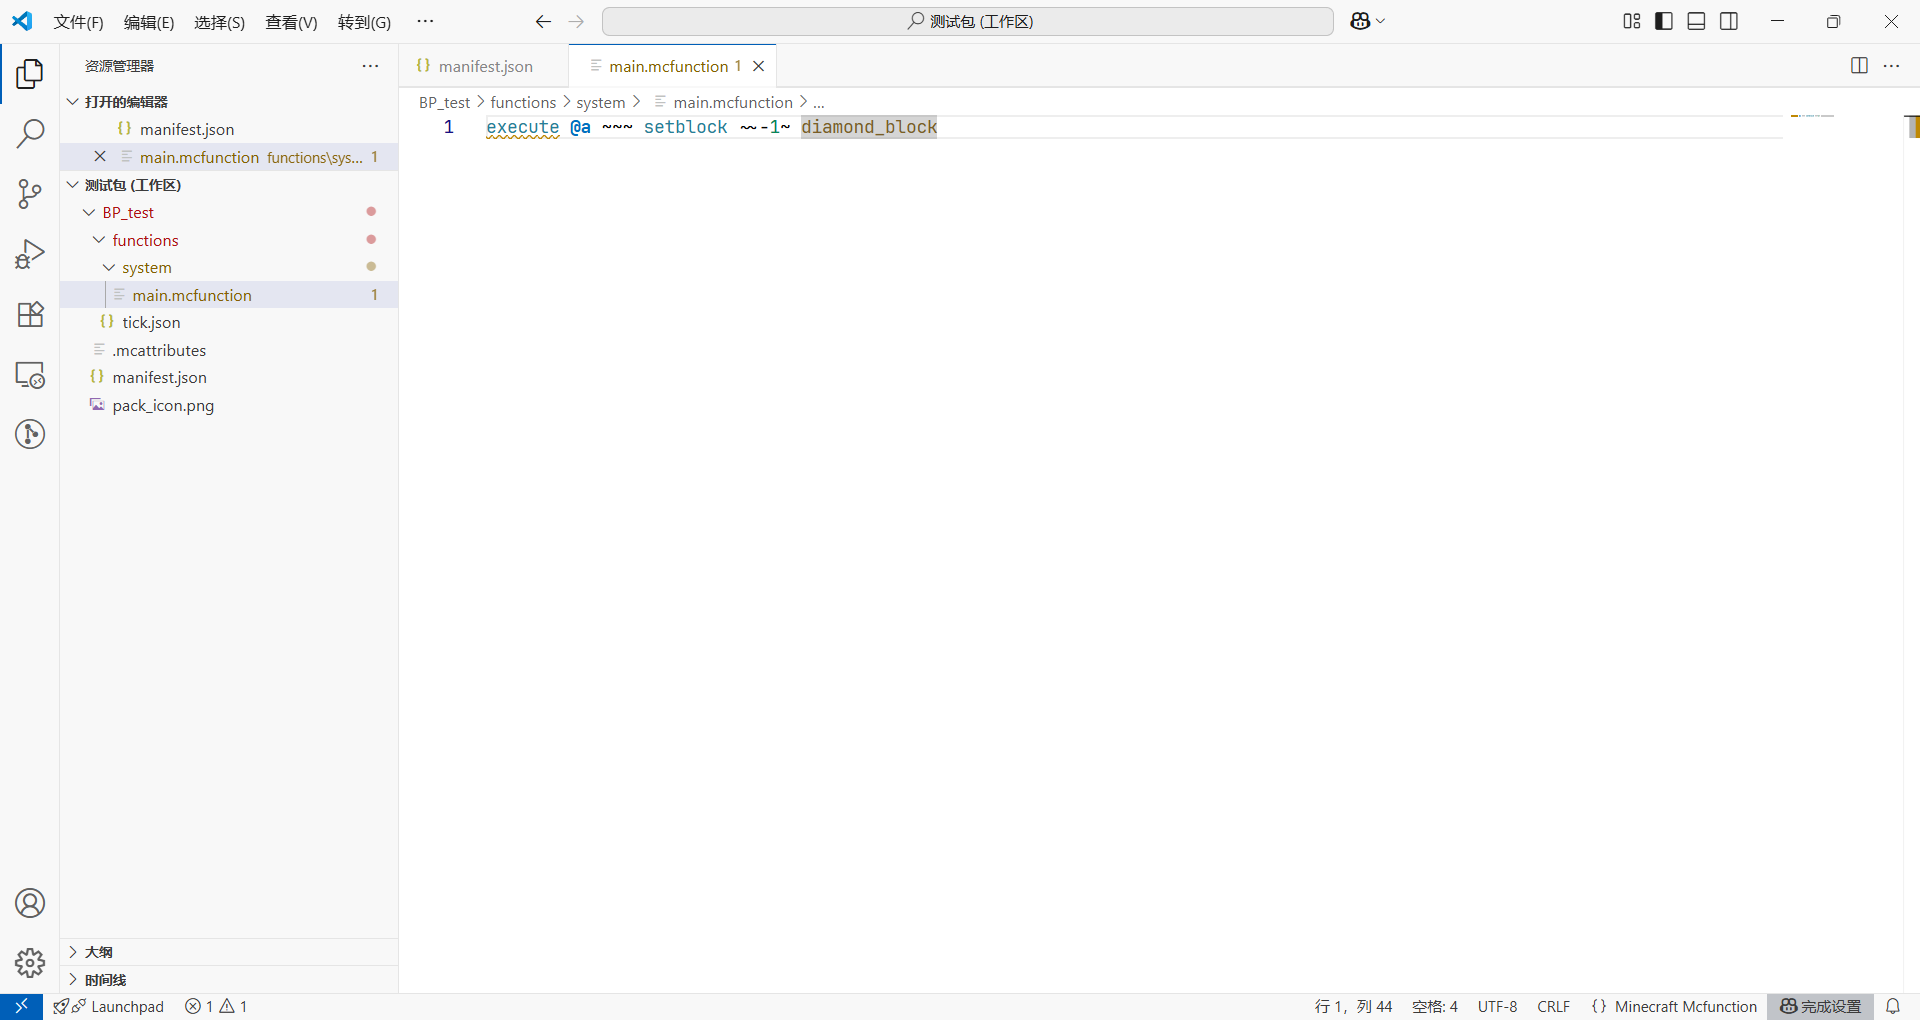Click the functions breadcrumb
The image size is (1920, 1020).
point(523,102)
